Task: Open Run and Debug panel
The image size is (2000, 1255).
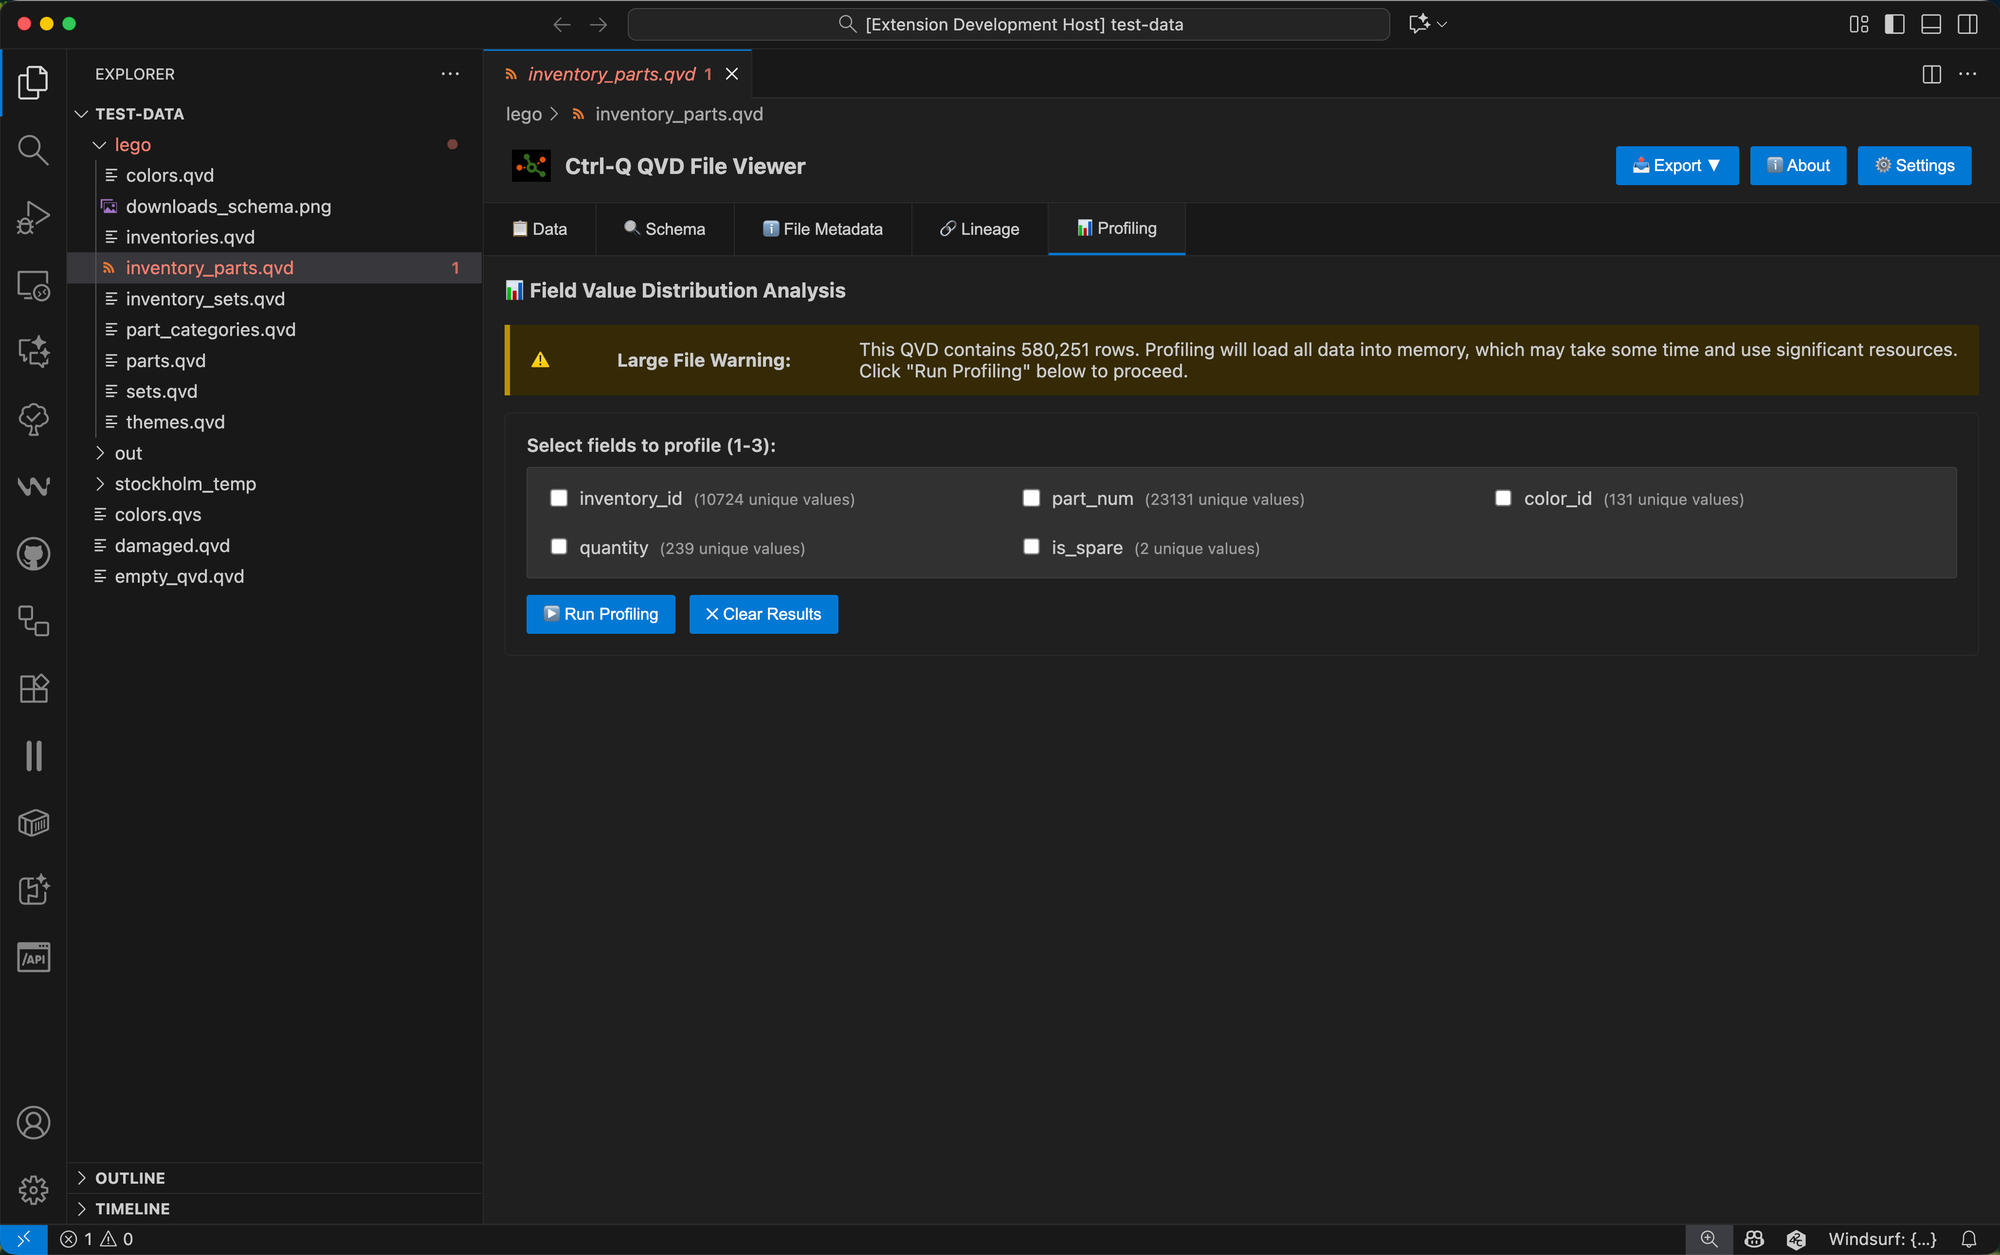Action: pos(33,217)
